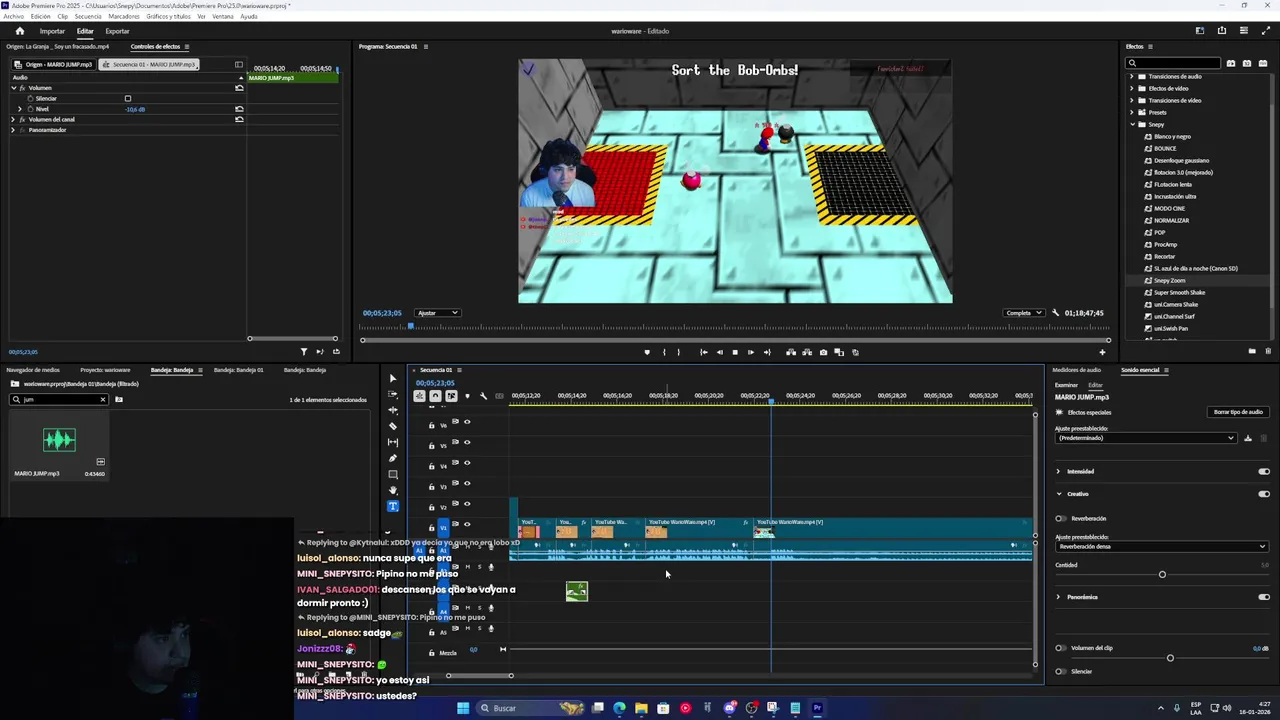
Task: Select the Type tool
Action: click(x=392, y=506)
